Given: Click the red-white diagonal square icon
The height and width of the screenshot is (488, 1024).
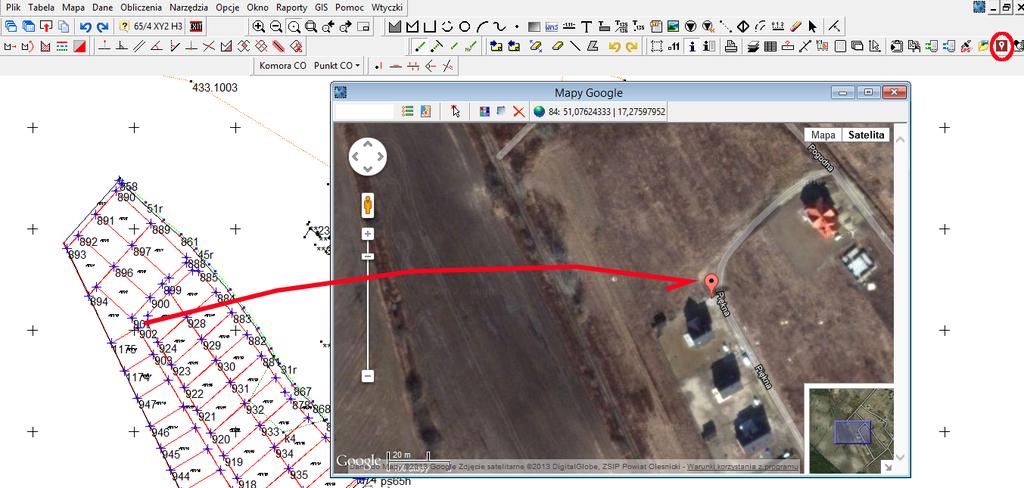Looking at the screenshot, I should click(x=80, y=46).
